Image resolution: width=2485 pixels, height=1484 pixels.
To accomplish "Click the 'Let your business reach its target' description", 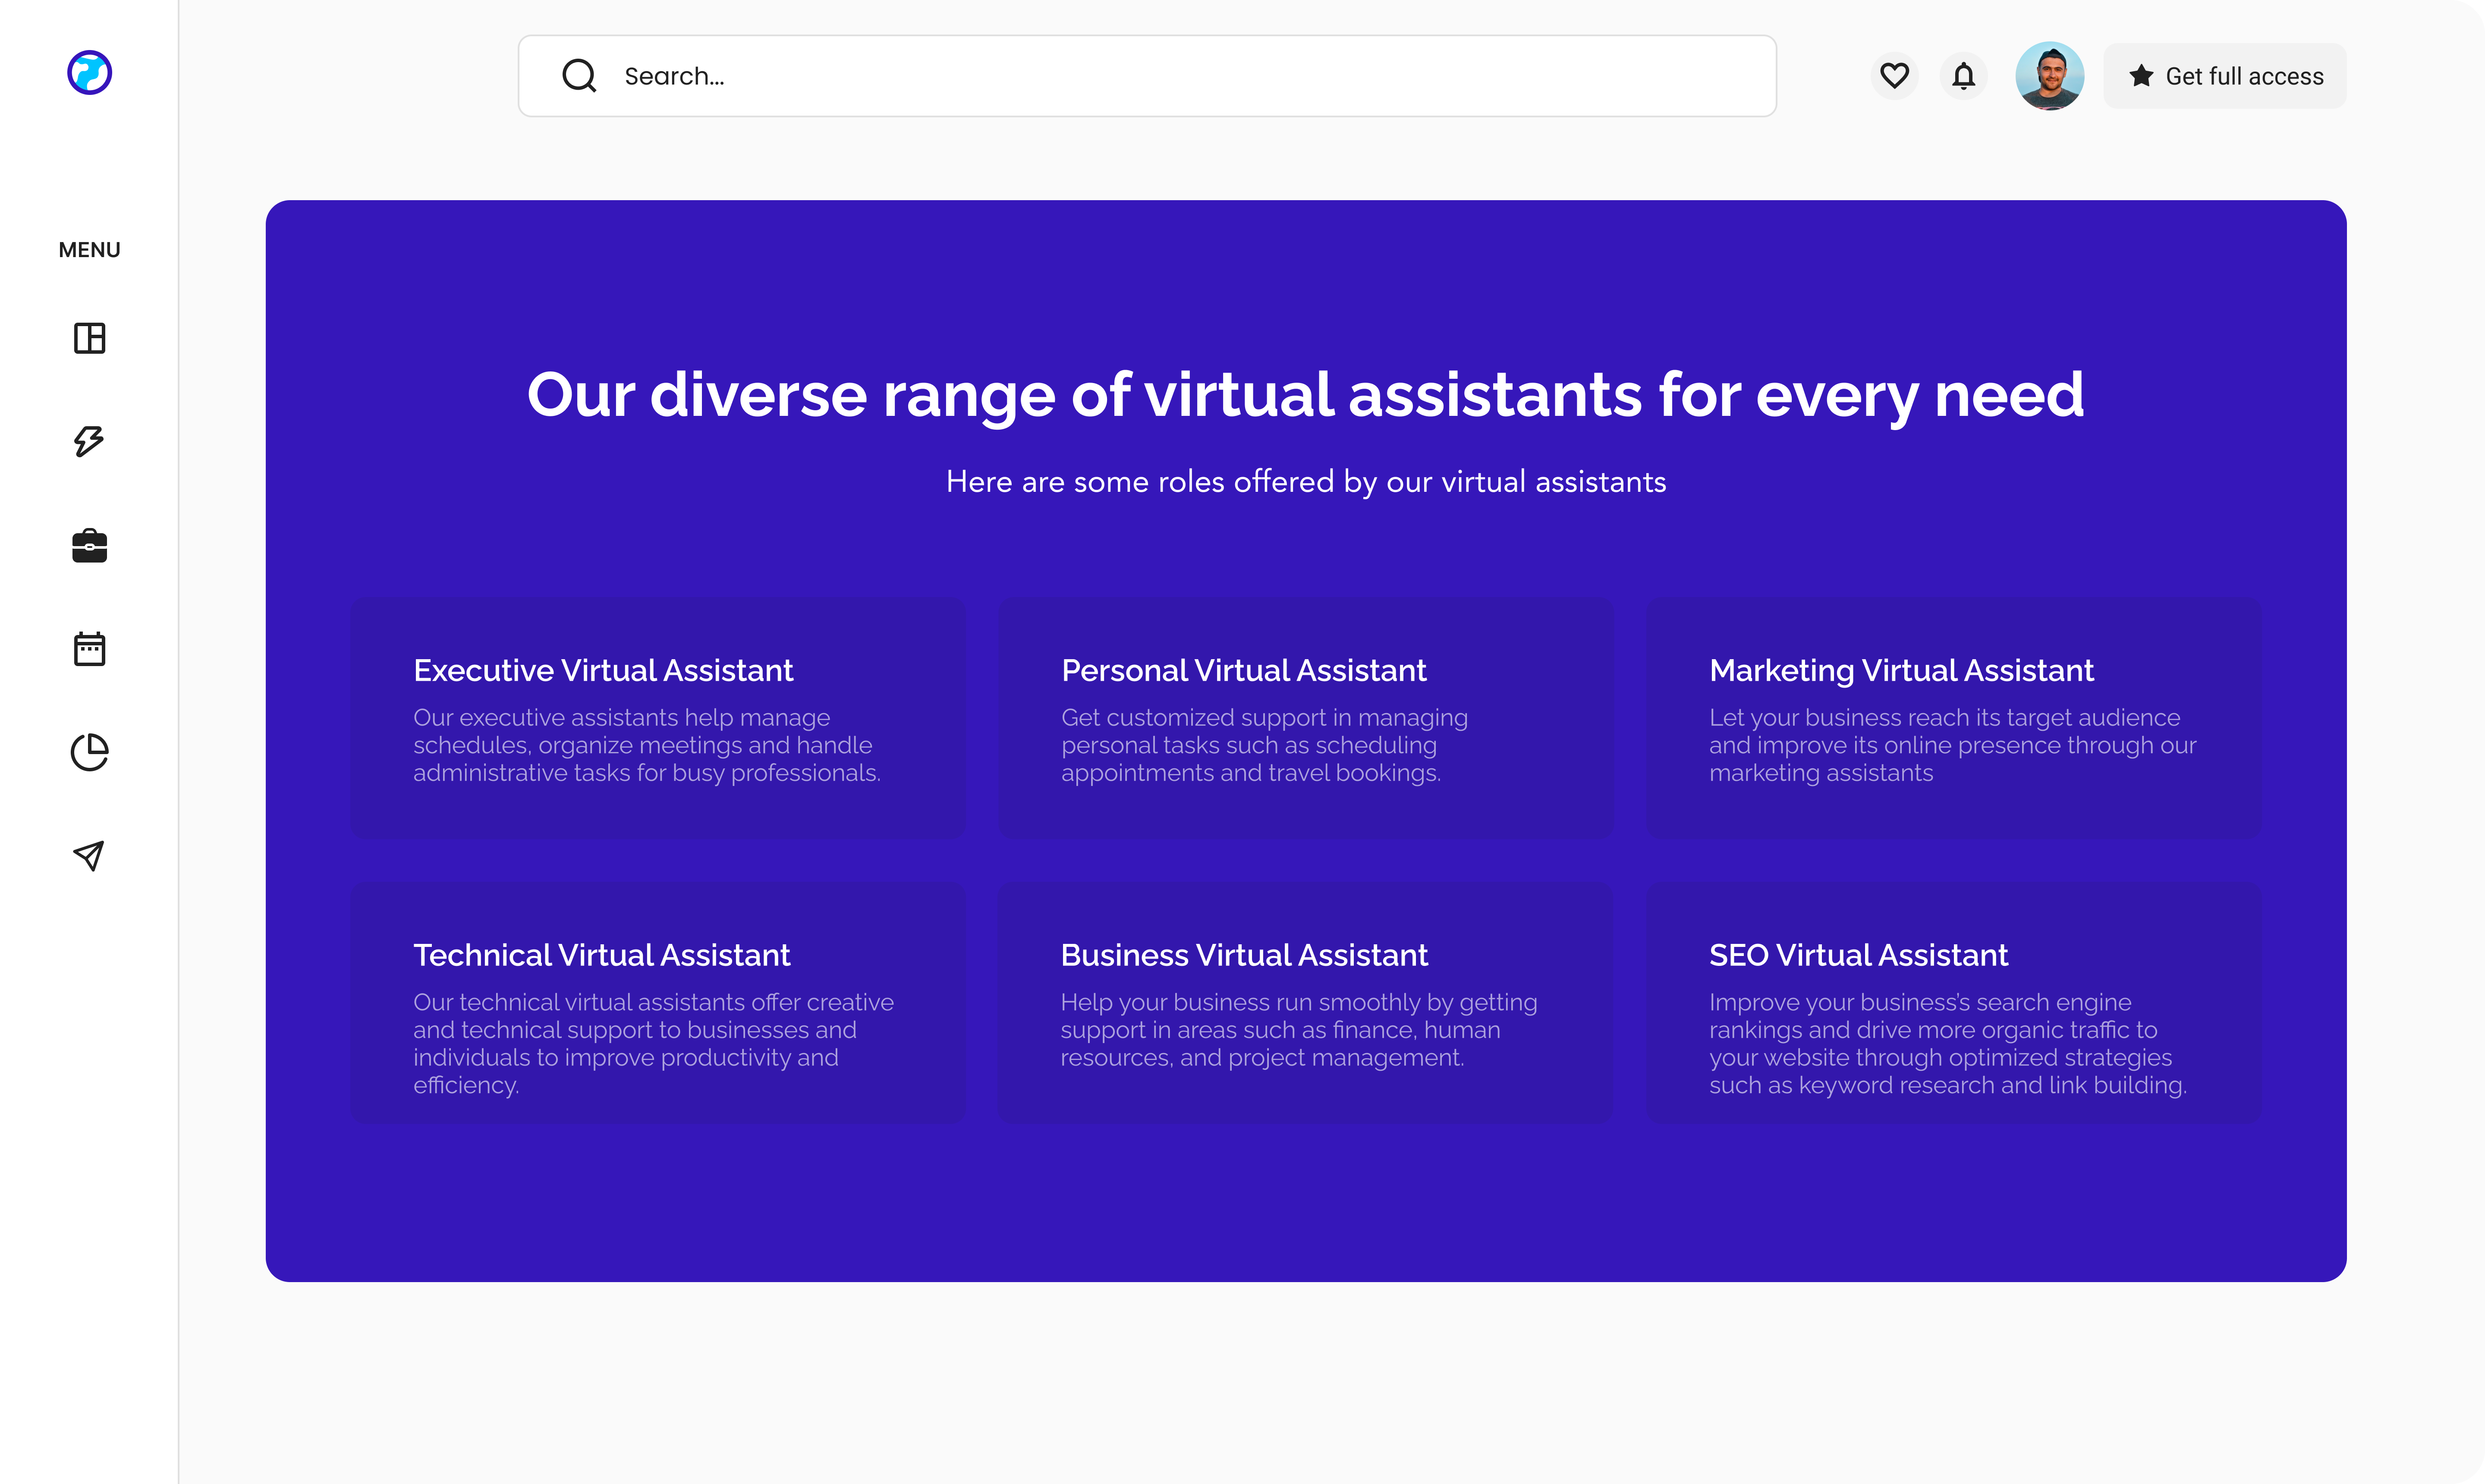I will tap(1952, 745).
